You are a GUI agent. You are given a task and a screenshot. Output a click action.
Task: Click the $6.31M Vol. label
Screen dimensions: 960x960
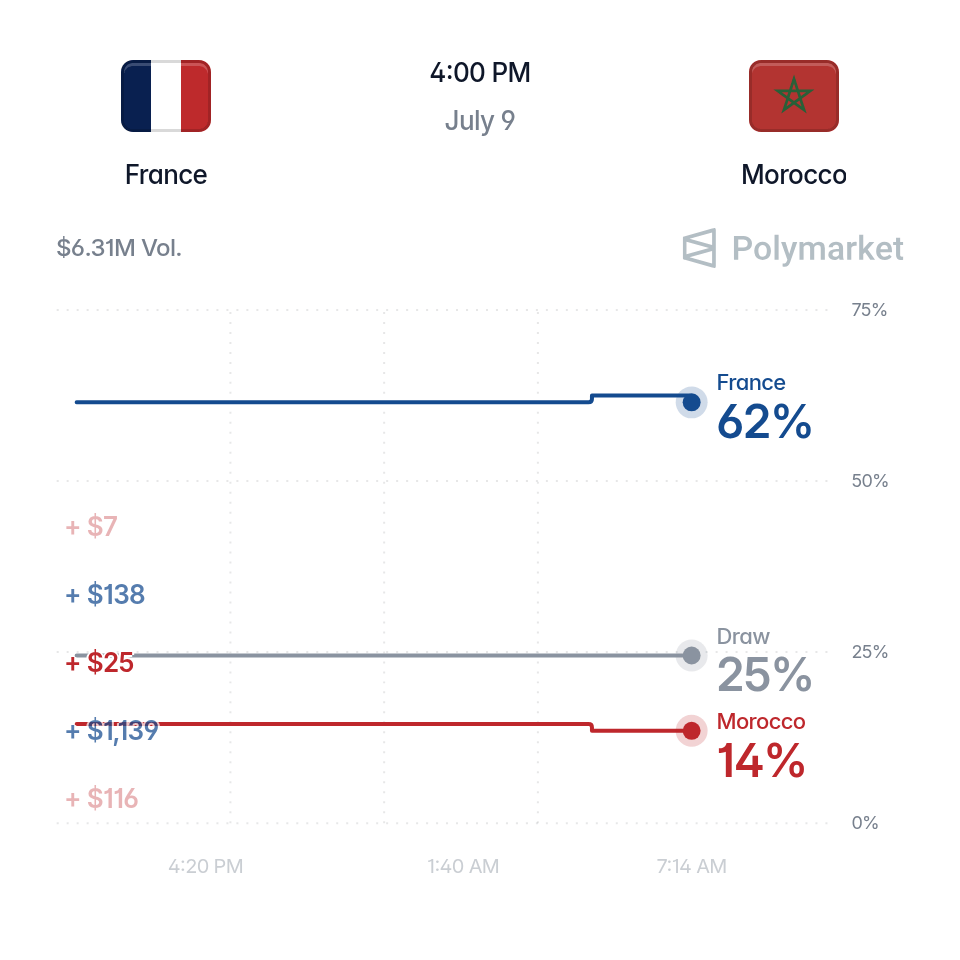click(x=119, y=248)
